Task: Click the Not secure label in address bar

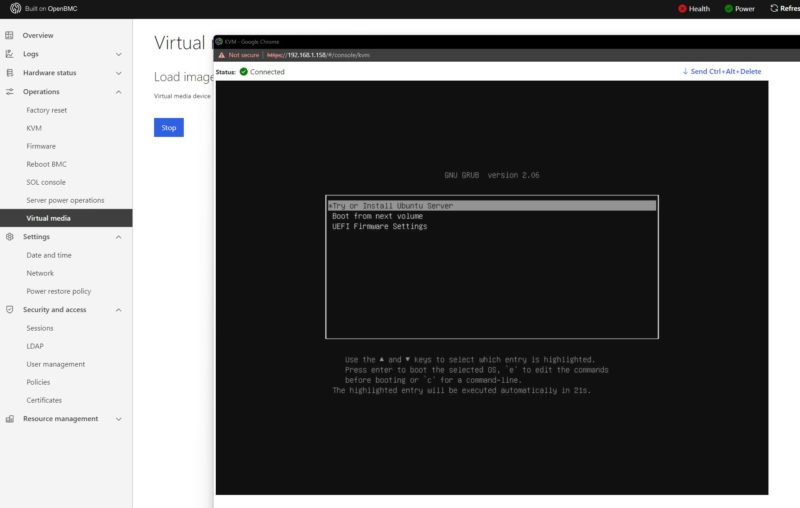Action: pos(243,55)
